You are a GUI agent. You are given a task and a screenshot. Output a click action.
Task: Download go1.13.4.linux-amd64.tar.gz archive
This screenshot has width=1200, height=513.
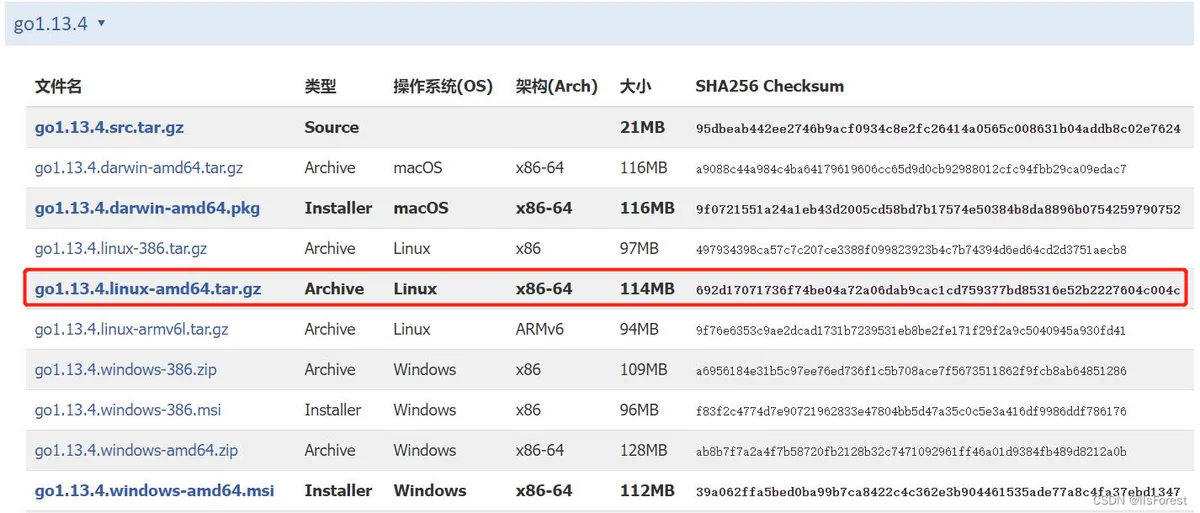148,289
